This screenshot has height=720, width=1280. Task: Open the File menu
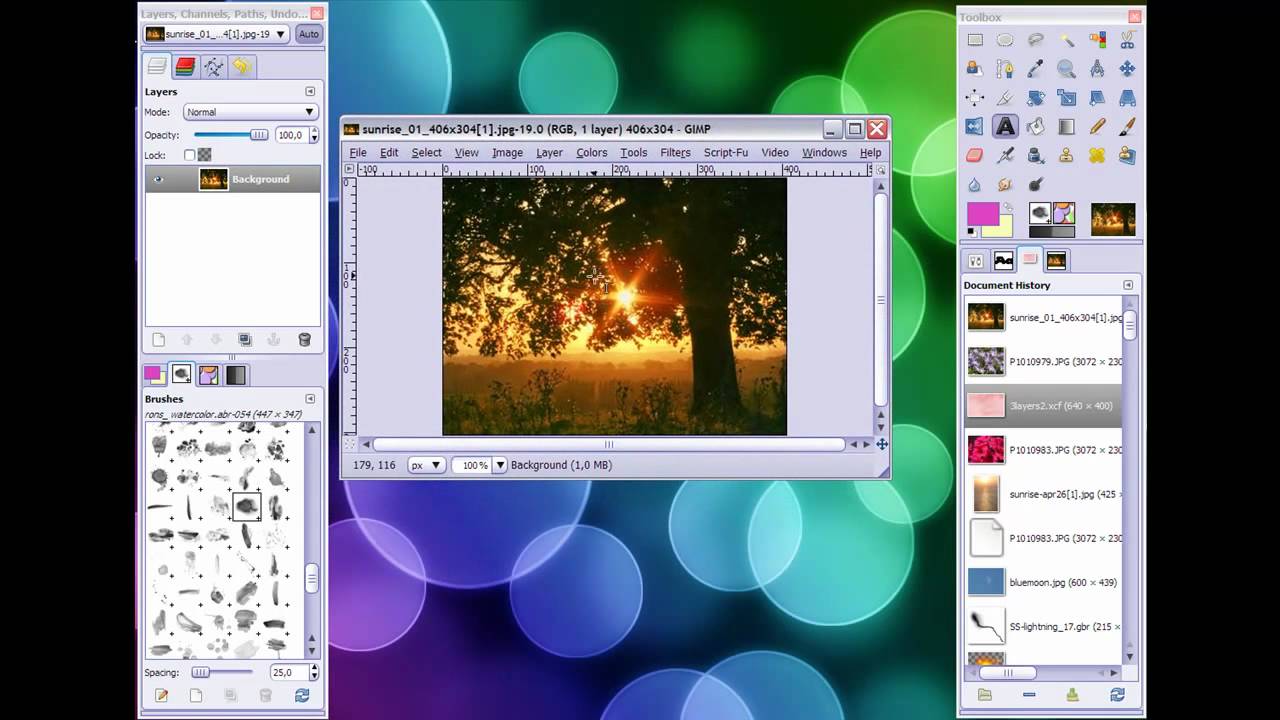[358, 153]
